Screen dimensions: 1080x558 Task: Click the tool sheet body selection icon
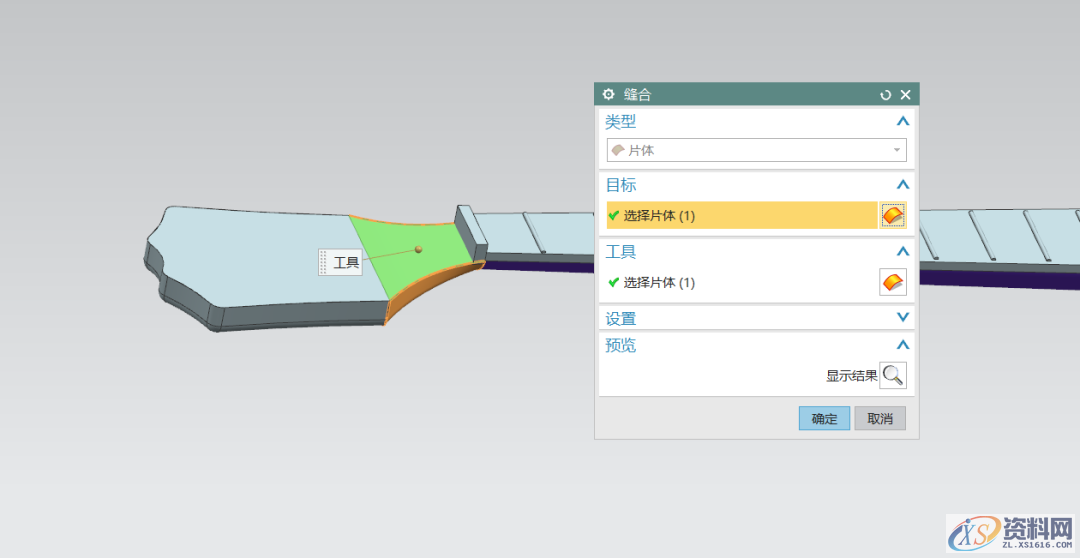tap(893, 282)
